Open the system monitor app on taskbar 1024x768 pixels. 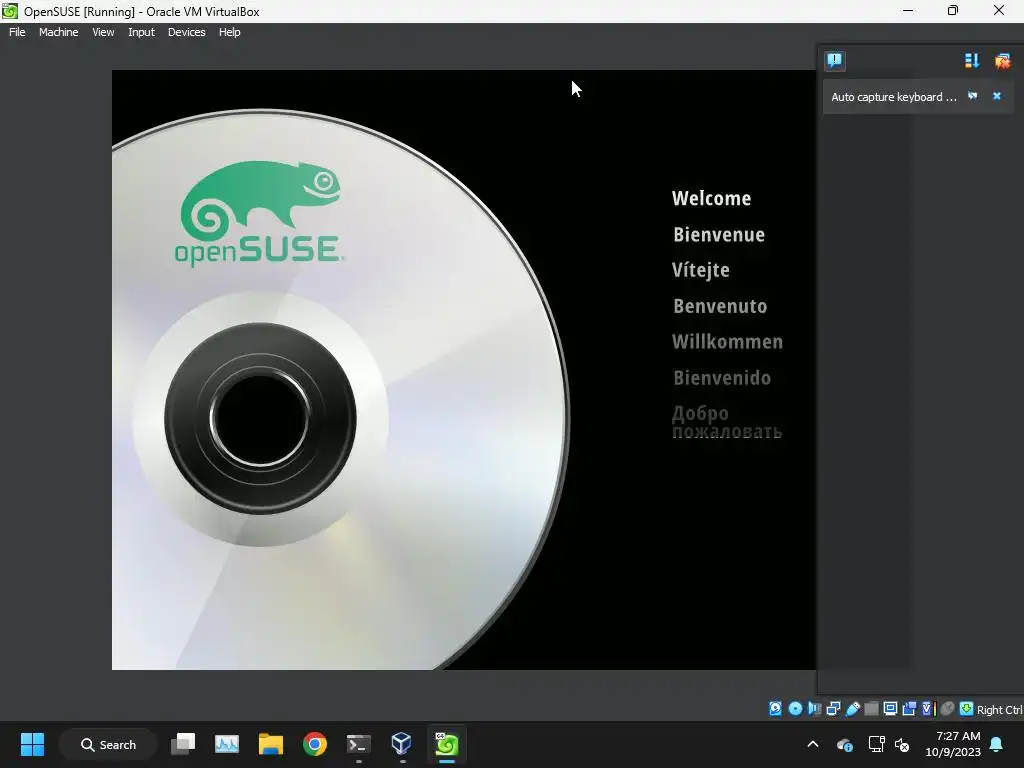227,744
